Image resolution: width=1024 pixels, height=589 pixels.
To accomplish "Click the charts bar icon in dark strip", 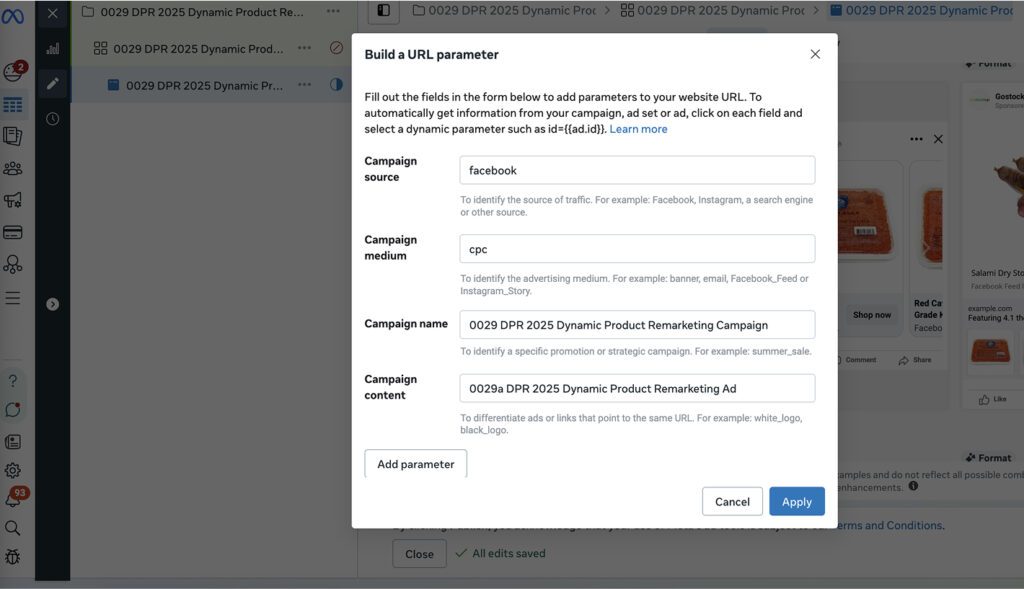I will pyautogui.click(x=52, y=48).
